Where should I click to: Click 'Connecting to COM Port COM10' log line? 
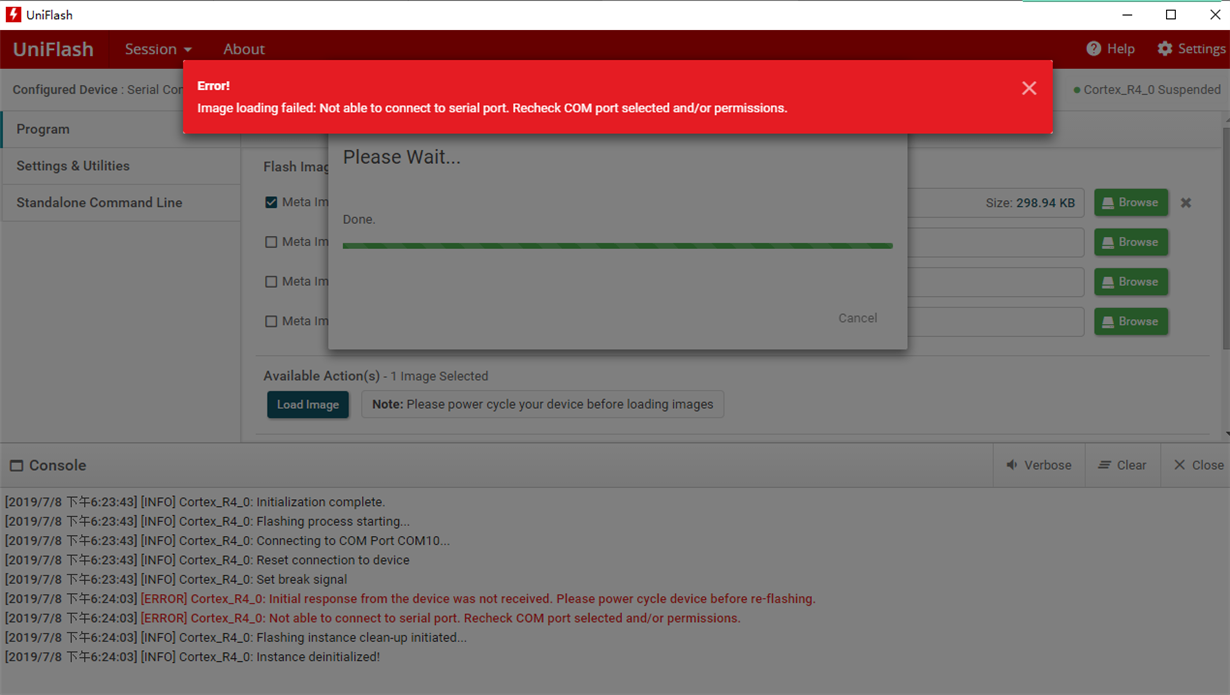227,541
